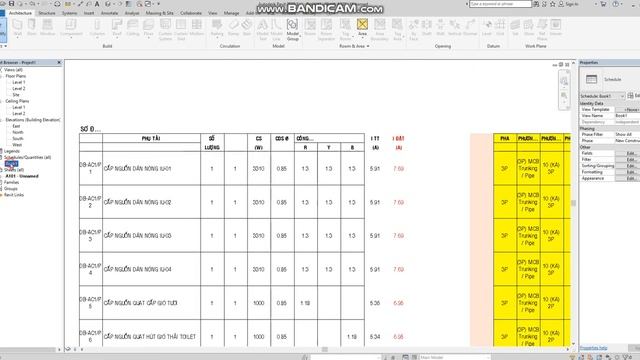Select the Model Text tool
Screen dimensions: 640x360
coord(263,29)
